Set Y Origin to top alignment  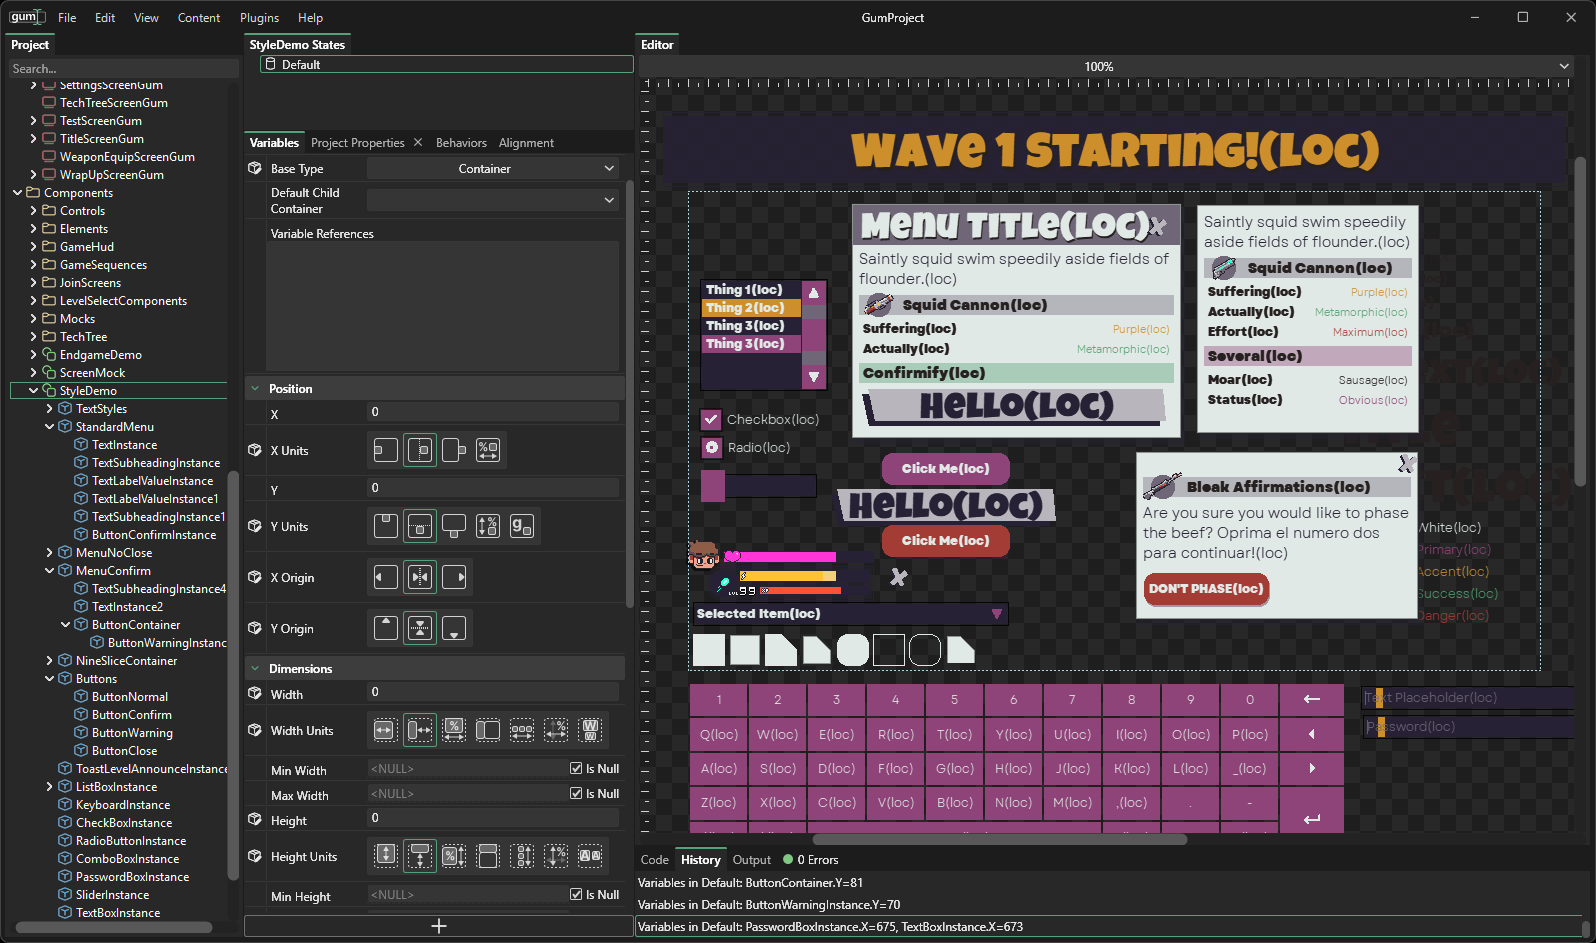click(385, 628)
